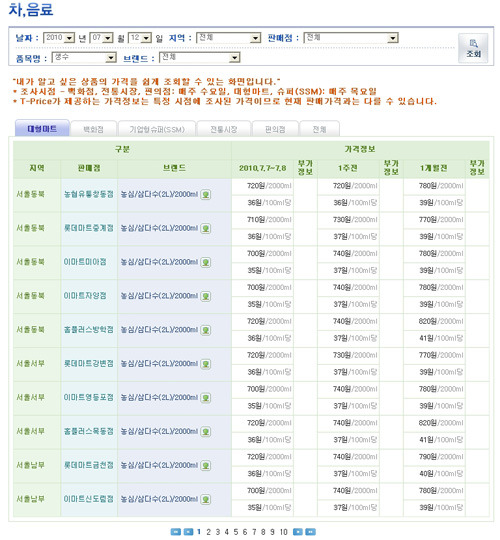Open the 이마트자양점 store link

point(85,296)
